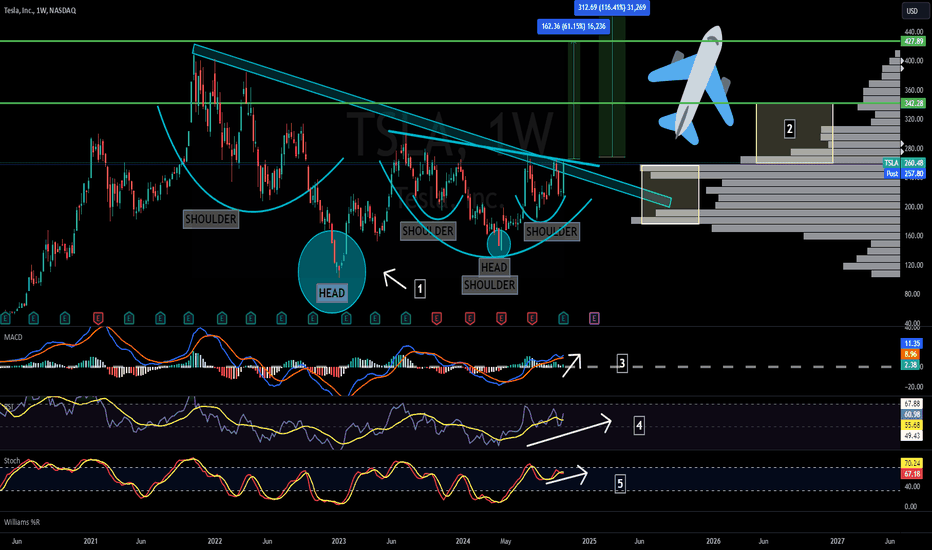Click the 67.88 RSI axis label
932x550 pixels.
point(912,404)
